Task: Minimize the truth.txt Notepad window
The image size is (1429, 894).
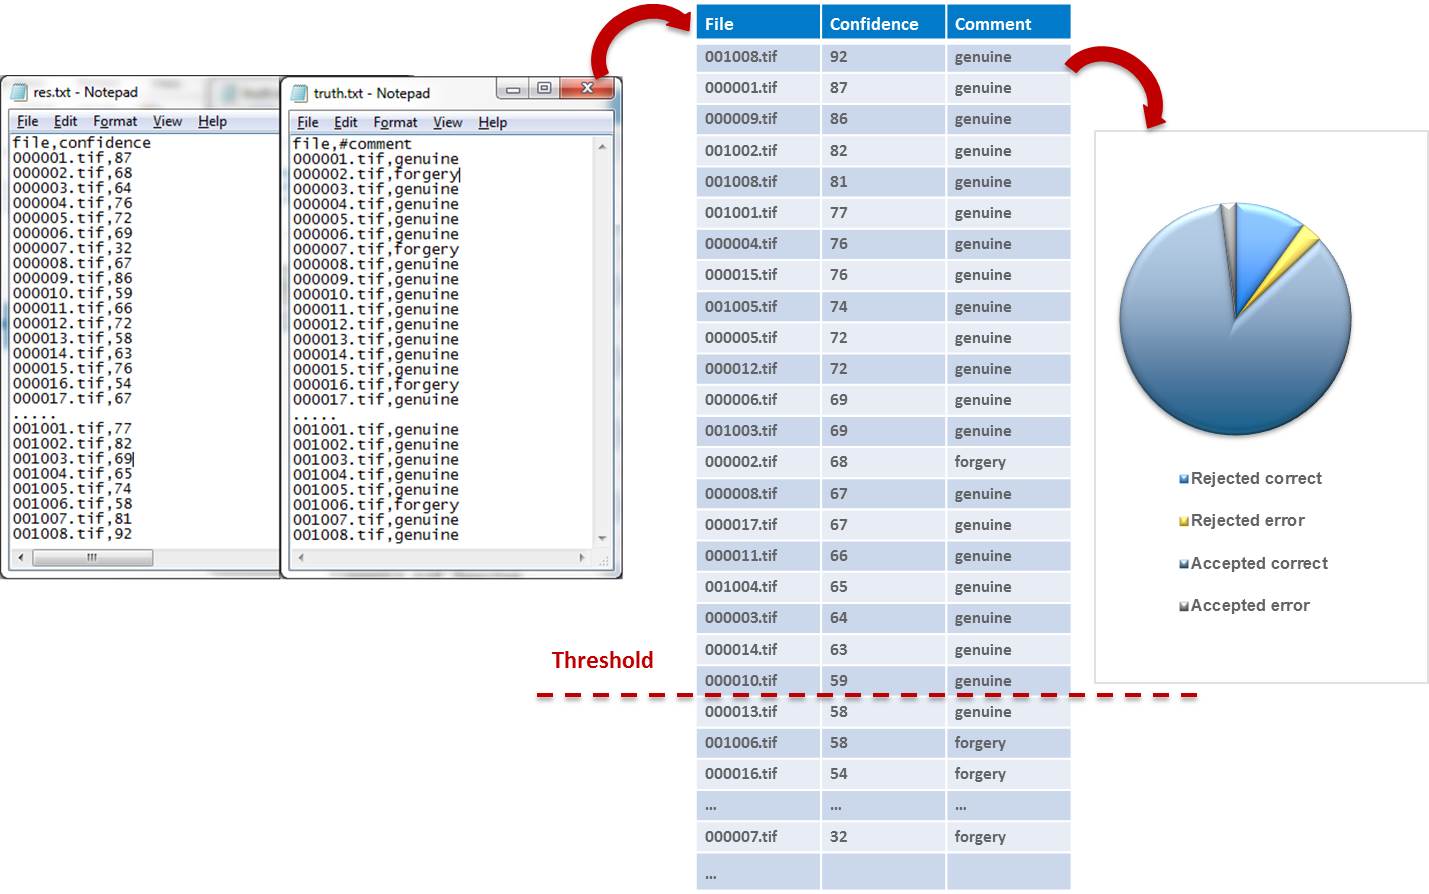Action: coord(513,89)
